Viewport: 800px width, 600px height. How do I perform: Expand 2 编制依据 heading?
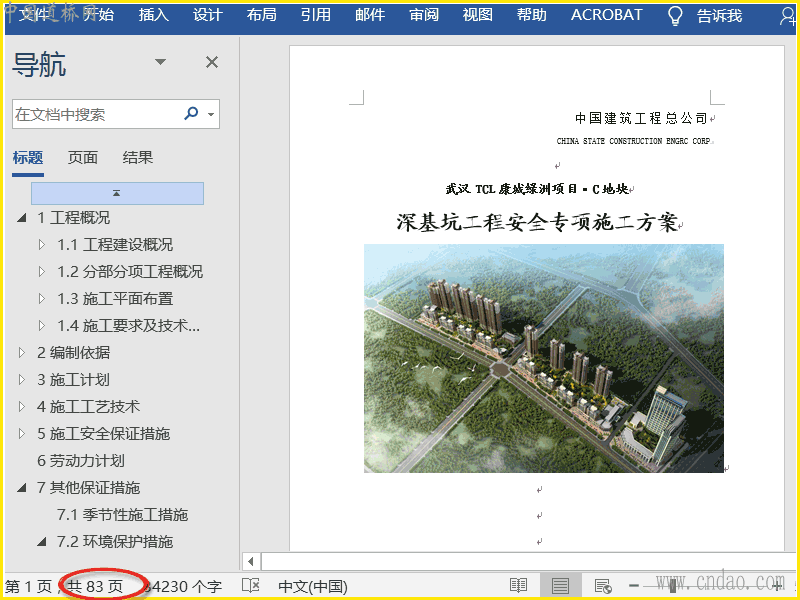(x=21, y=353)
